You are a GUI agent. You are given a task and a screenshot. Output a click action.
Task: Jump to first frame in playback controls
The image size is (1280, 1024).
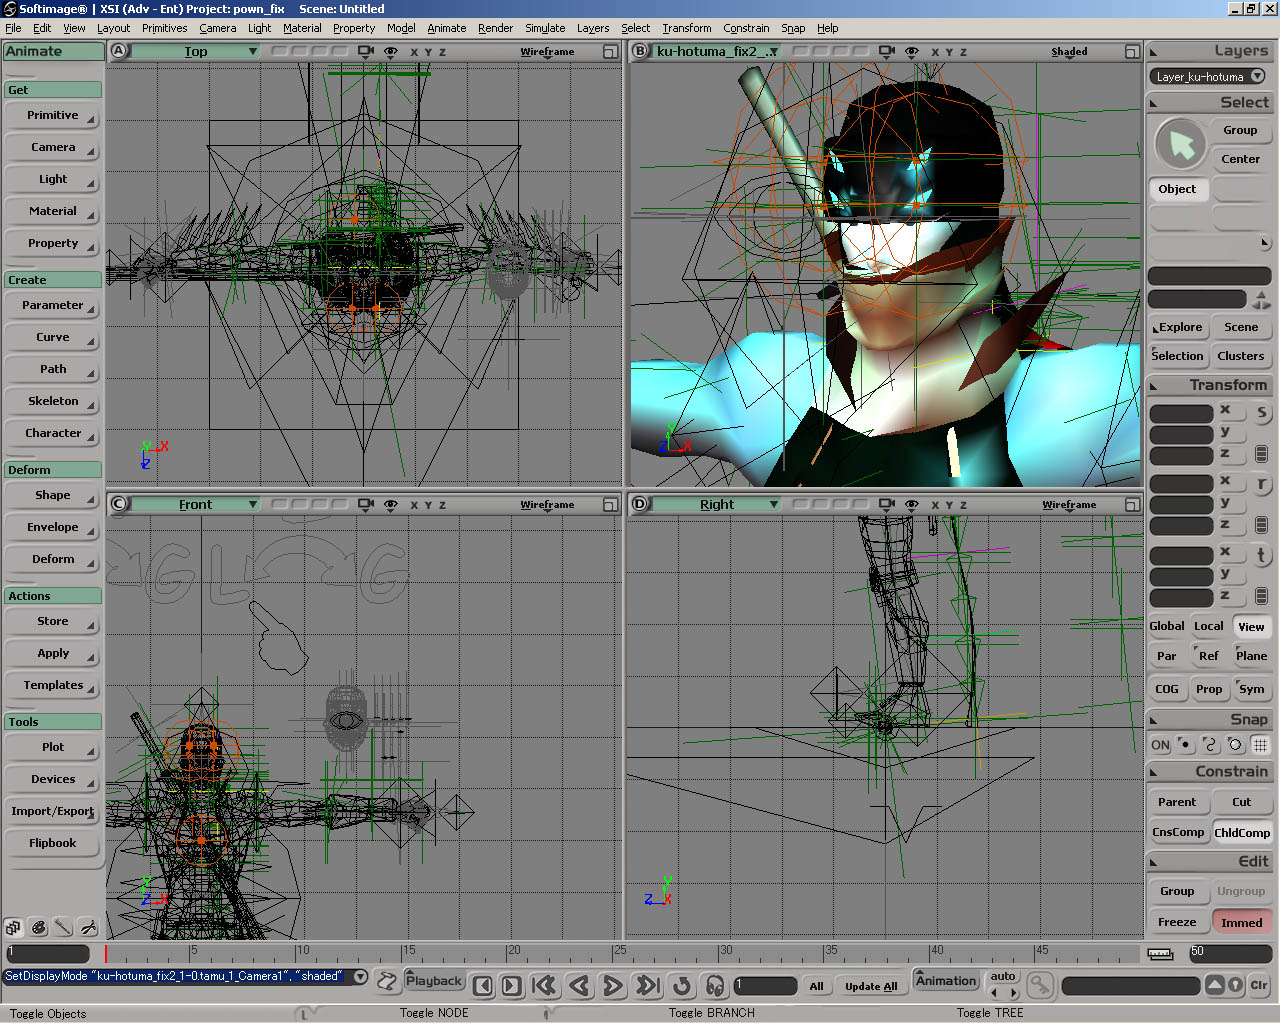[x=544, y=986]
